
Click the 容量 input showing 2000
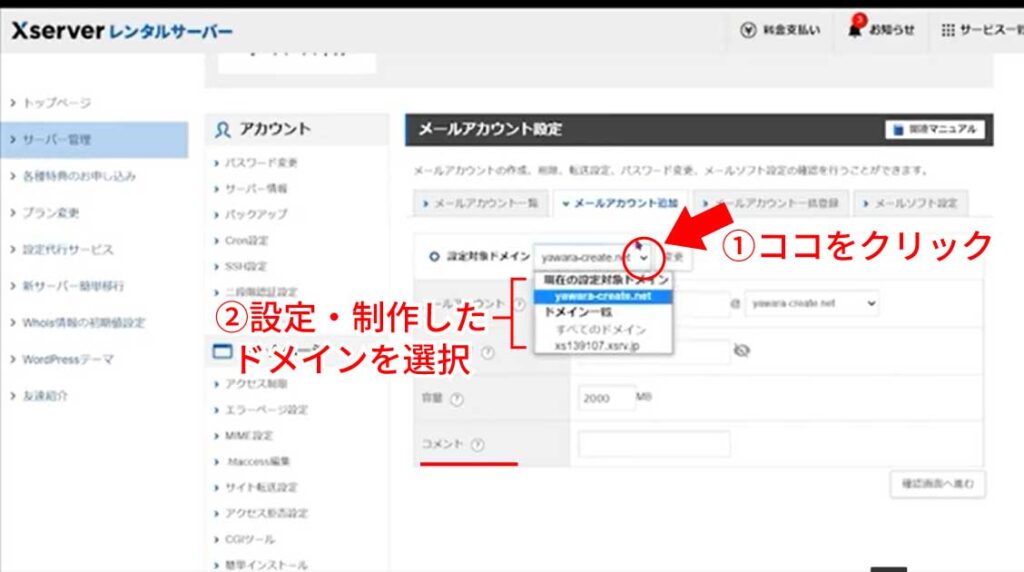point(606,398)
